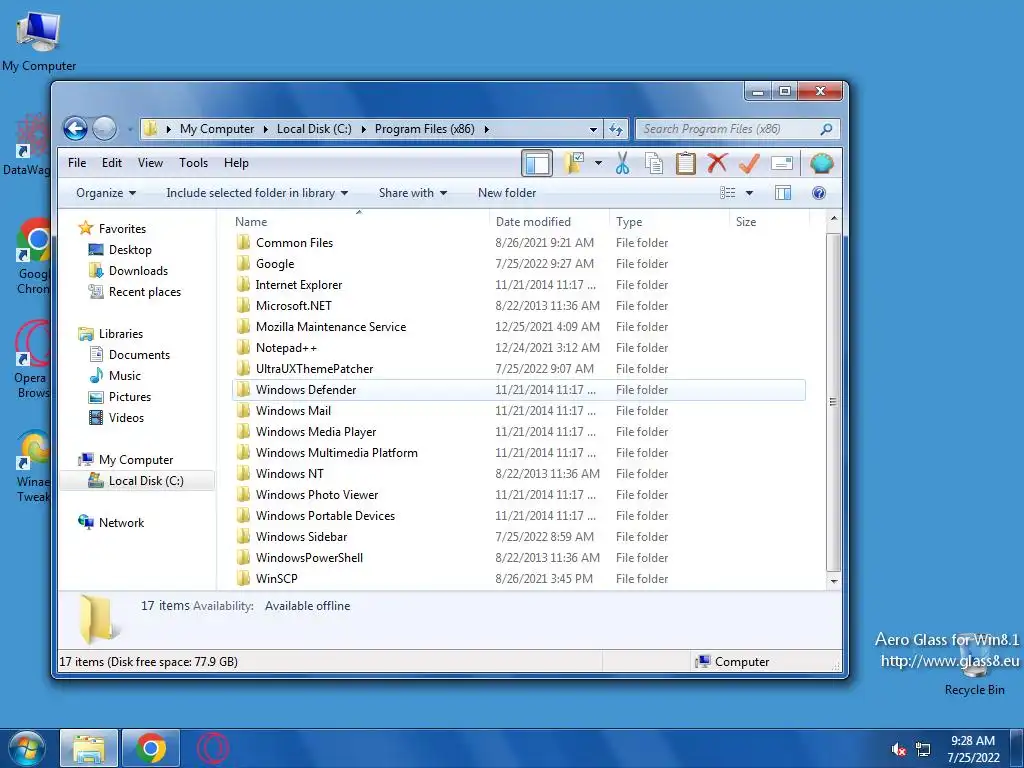The width and height of the screenshot is (1024, 768).
Task: Expand the Share with dropdown
Action: tap(413, 193)
